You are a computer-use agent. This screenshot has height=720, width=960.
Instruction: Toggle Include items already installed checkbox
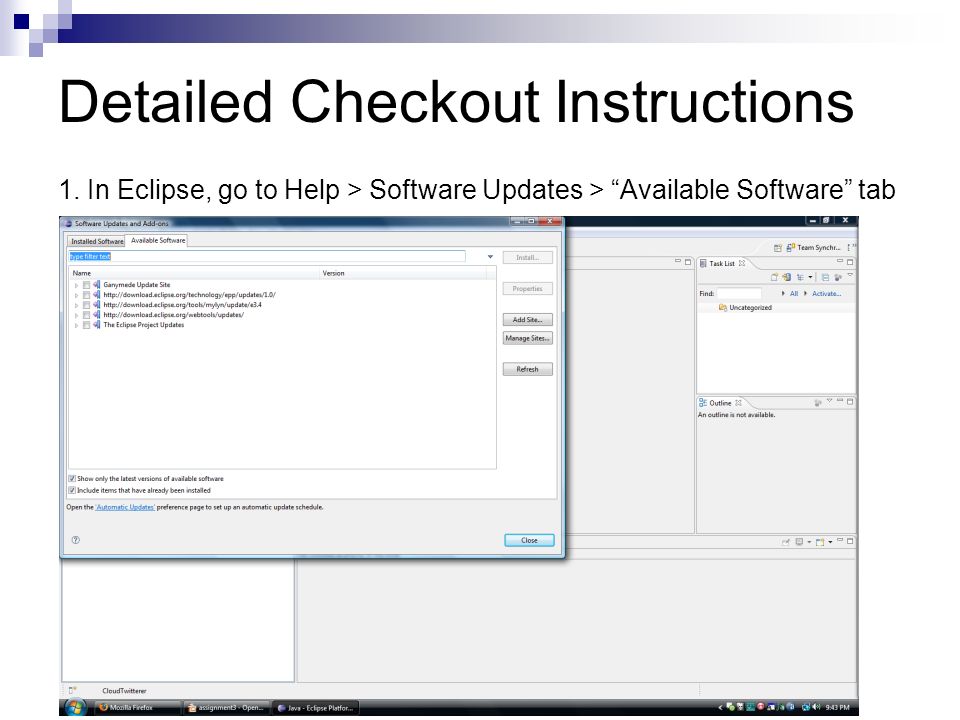pyautogui.click(x=72, y=490)
